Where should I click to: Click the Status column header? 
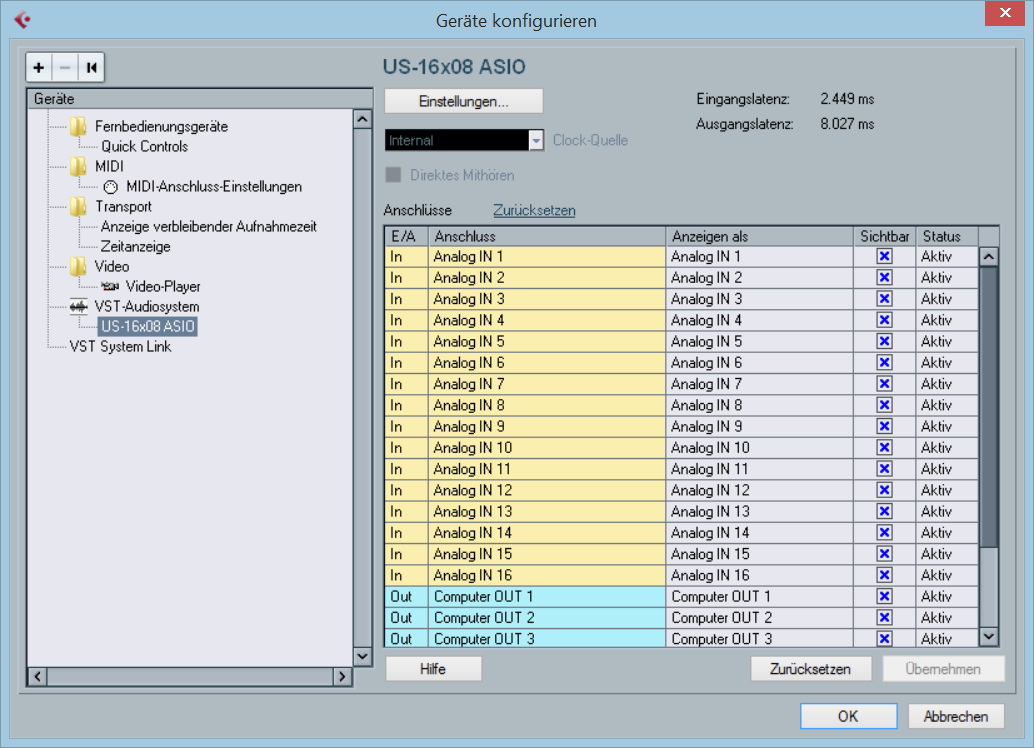(947, 236)
